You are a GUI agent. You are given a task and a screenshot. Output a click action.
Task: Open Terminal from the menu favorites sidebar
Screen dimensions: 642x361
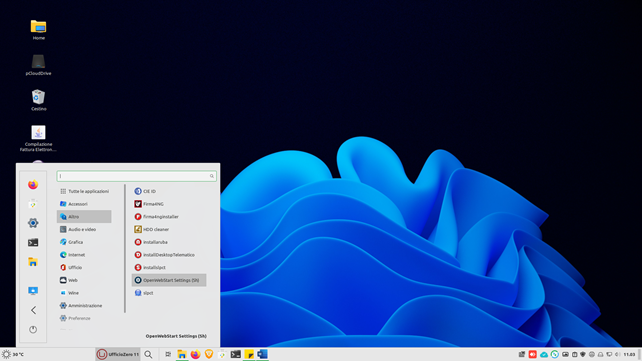coord(33,242)
